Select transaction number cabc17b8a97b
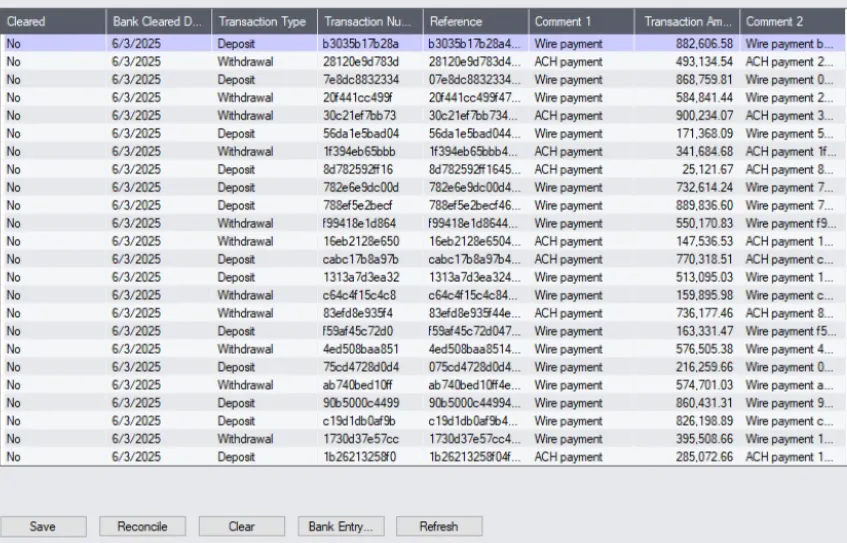The image size is (847, 543). (x=360, y=259)
